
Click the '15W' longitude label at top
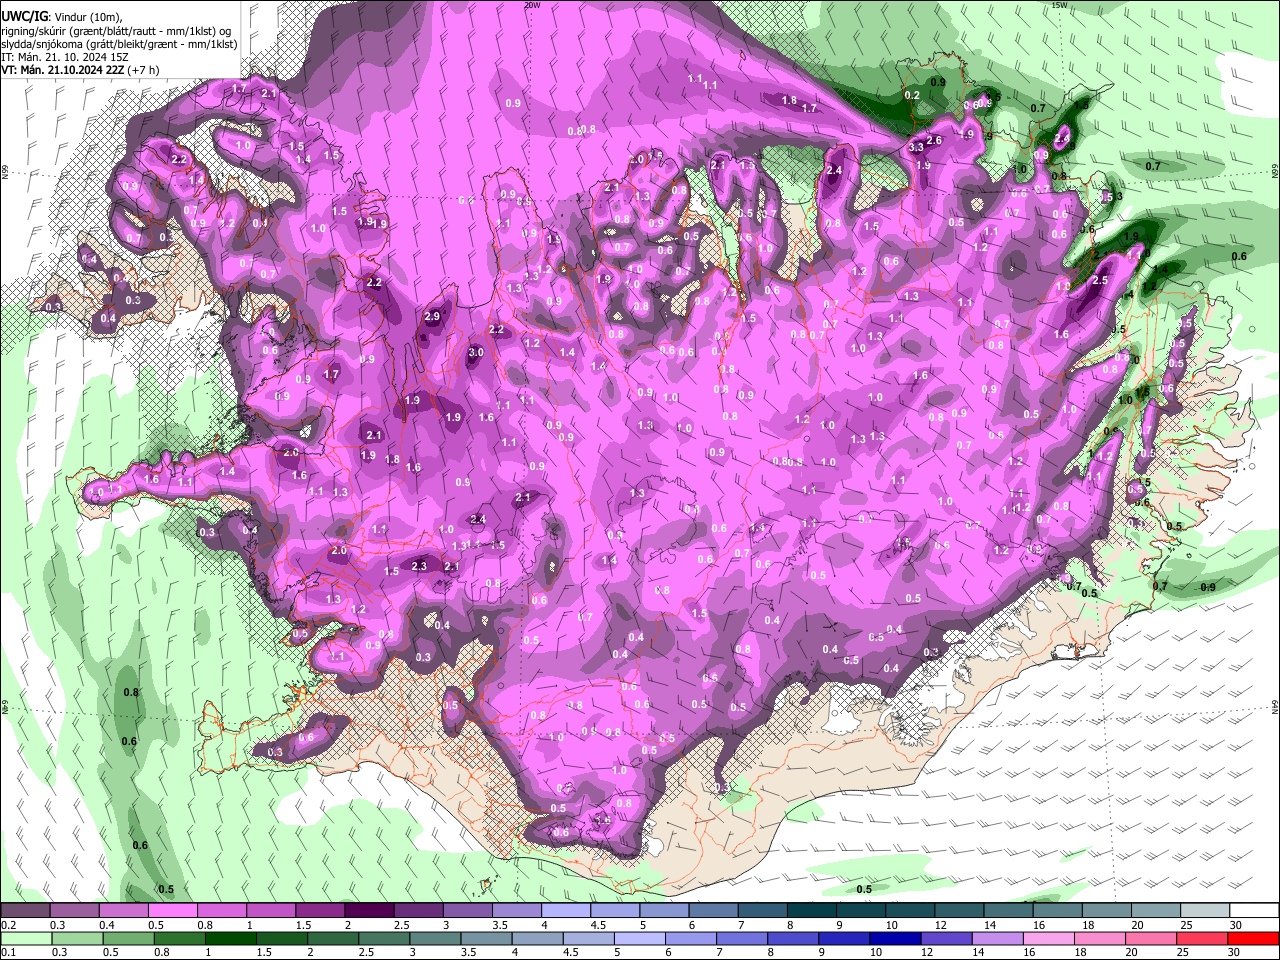[1060, 4]
